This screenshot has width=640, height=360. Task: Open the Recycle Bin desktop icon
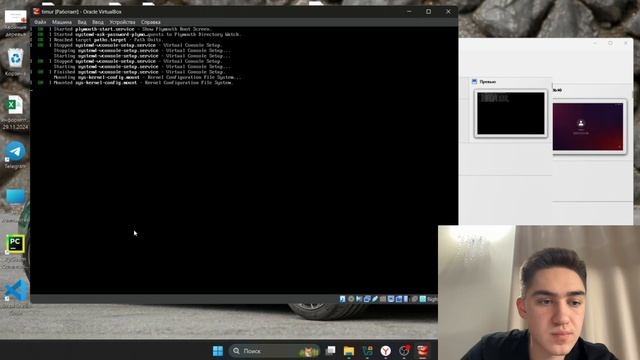(x=16, y=58)
